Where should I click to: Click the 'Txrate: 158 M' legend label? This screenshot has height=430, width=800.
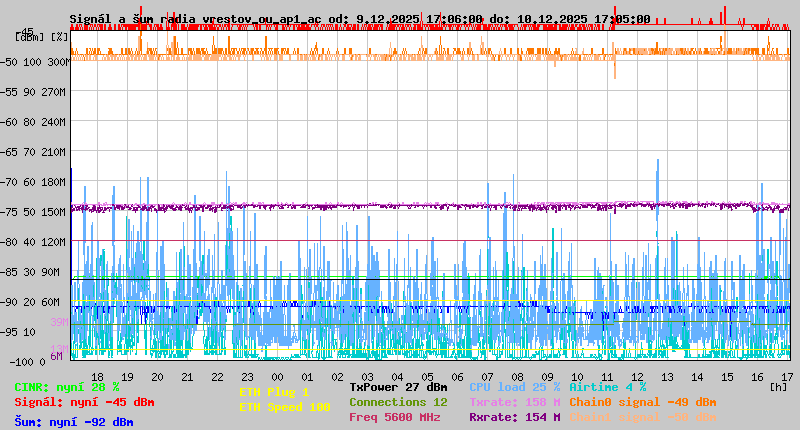[x=515, y=402]
